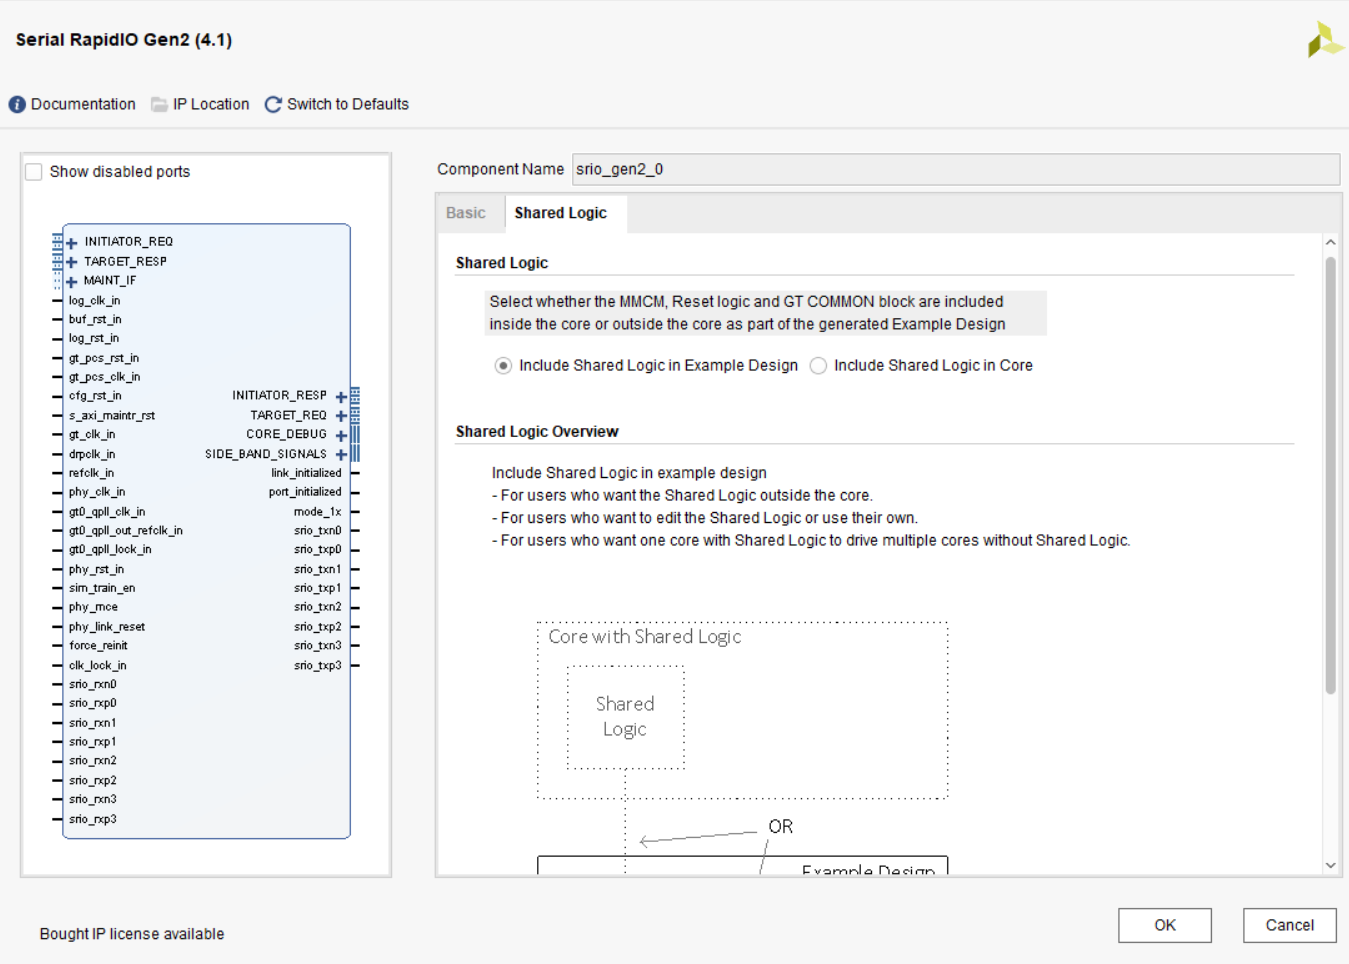Click the Shared Logic Overview heading

tap(537, 432)
